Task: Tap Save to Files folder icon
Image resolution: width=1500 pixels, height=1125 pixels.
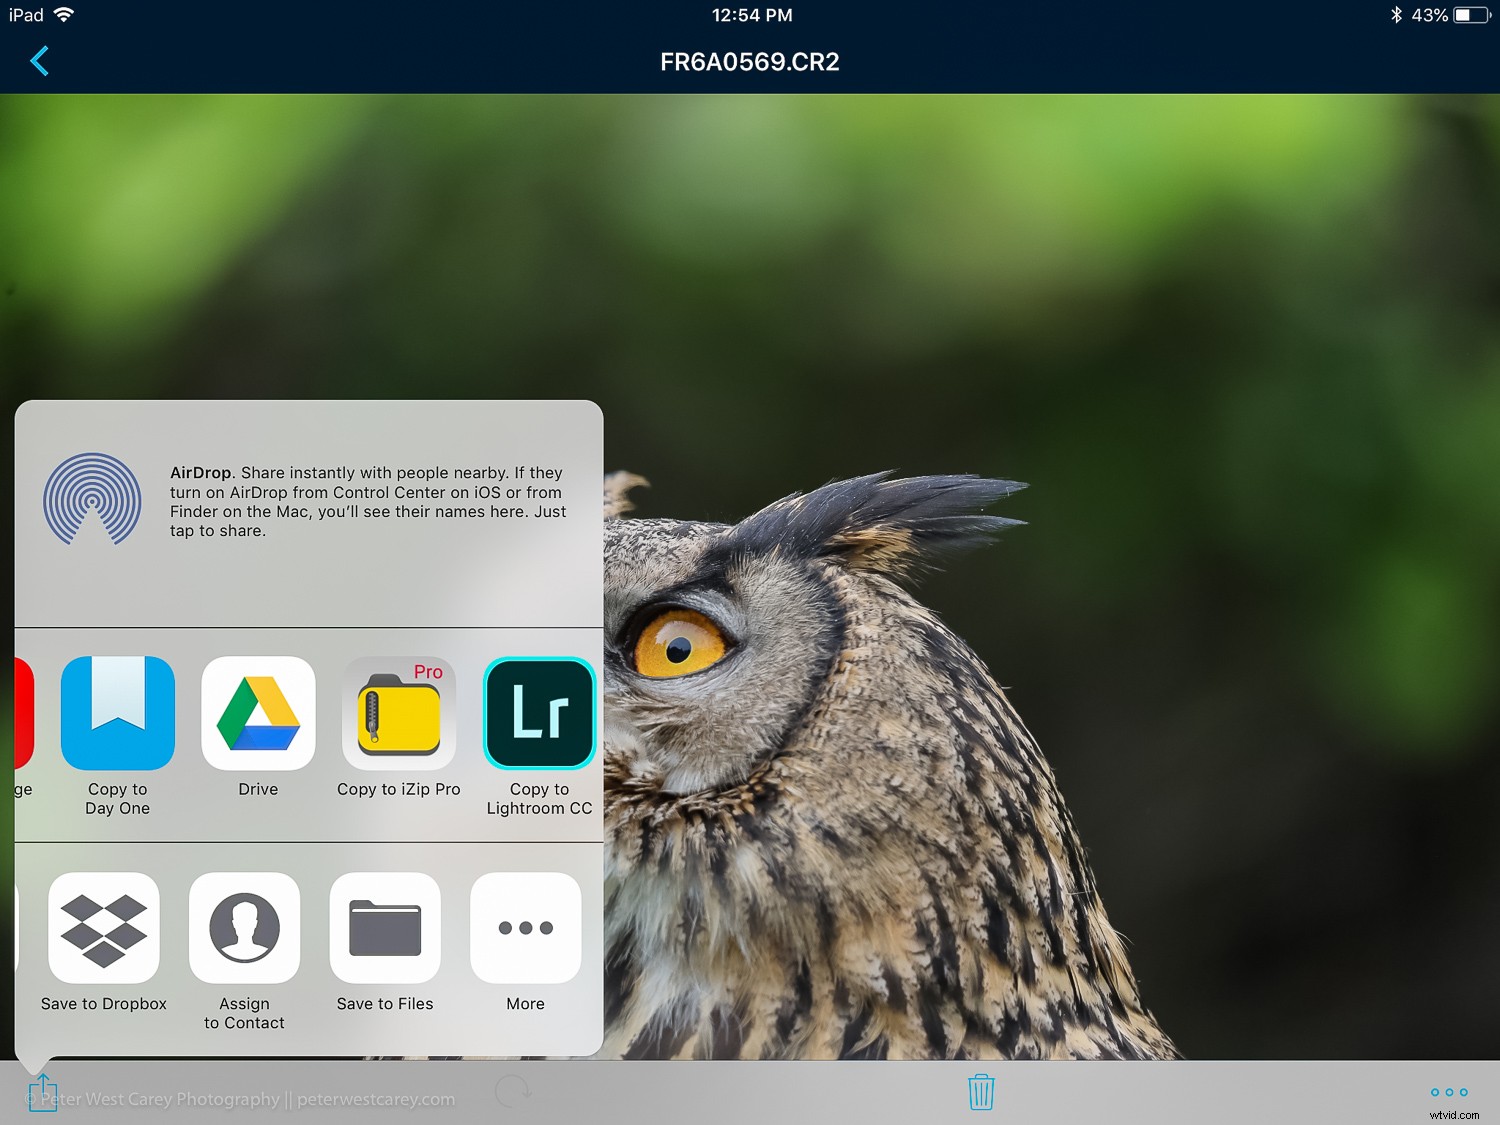Action: click(x=385, y=928)
